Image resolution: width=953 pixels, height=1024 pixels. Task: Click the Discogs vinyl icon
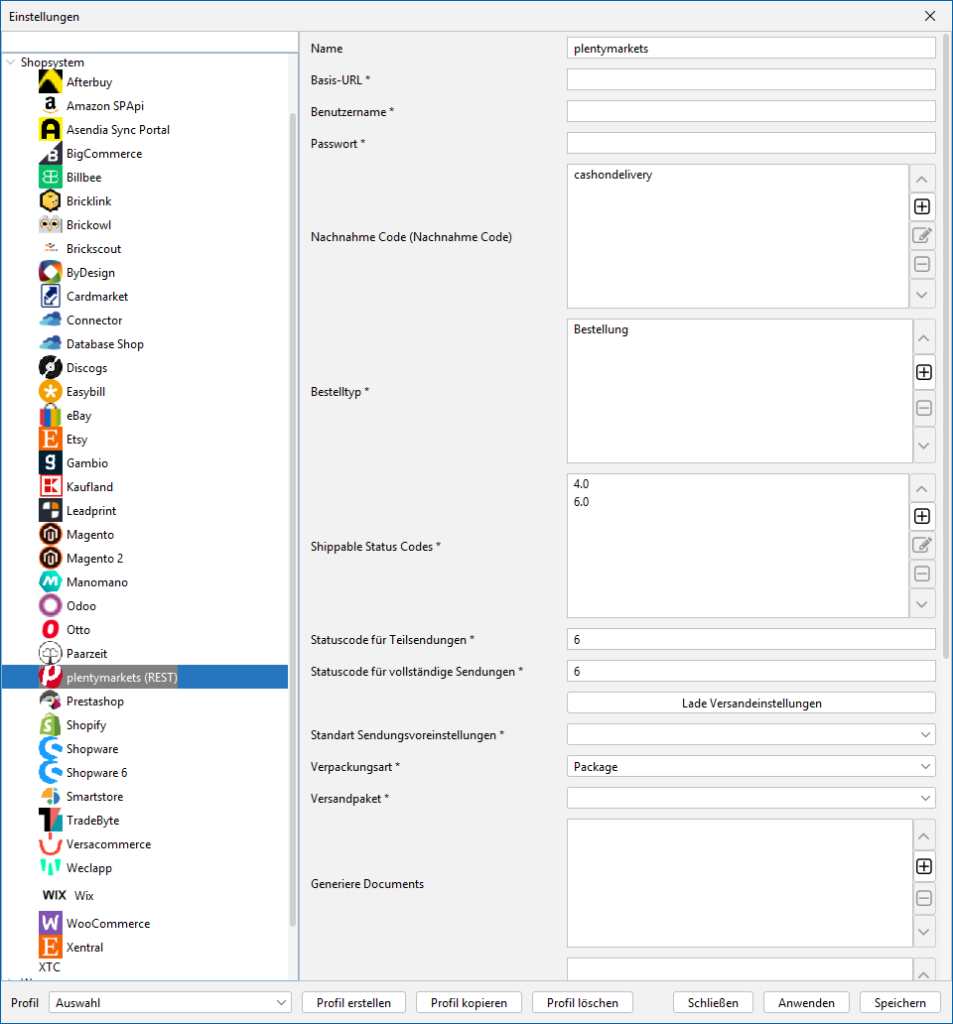[50, 368]
